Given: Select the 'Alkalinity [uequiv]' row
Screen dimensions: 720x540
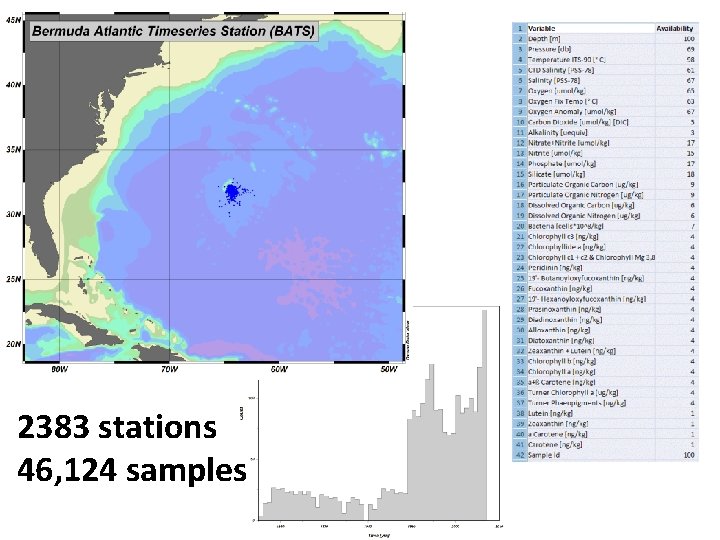Looking at the screenshot, I should pos(605,133).
